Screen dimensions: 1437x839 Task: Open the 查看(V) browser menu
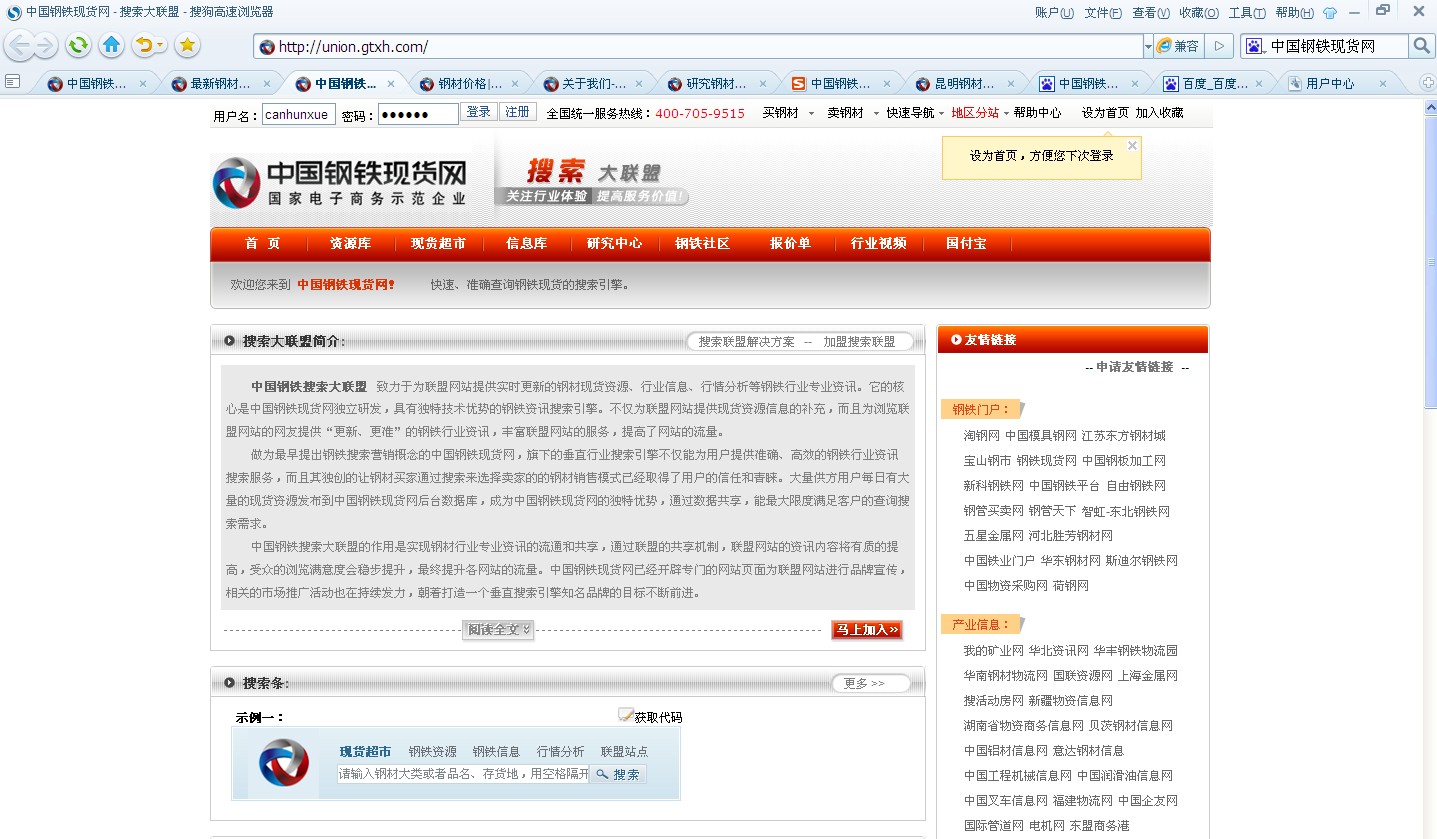point(1151,13)
